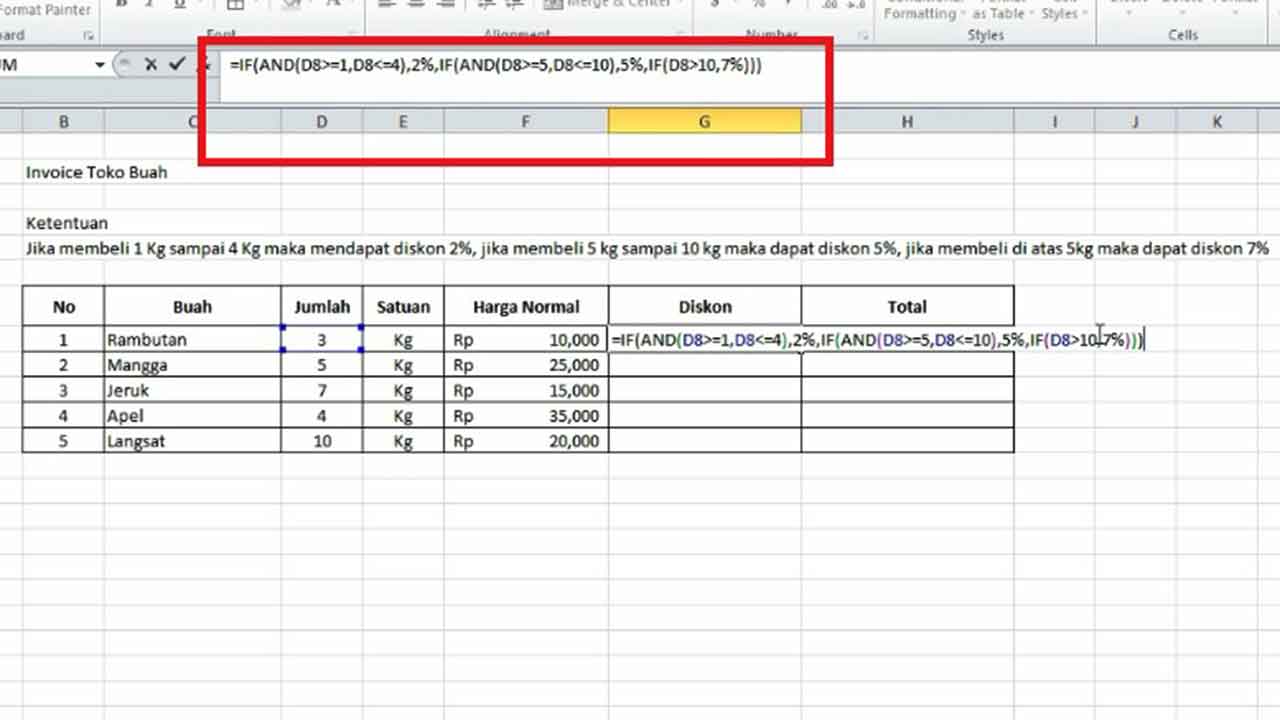The height and width of the screenshot is (720, 1280).
Task: Open the Clipboard dialog launcher
Action: 88,36
